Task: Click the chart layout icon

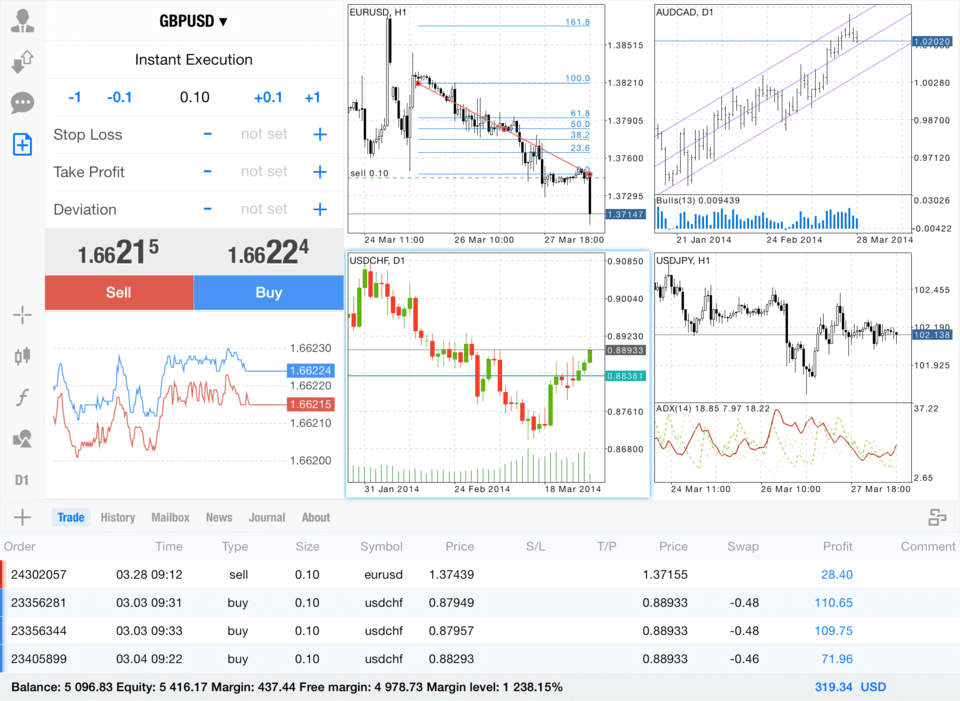Action: pos(937,517)
